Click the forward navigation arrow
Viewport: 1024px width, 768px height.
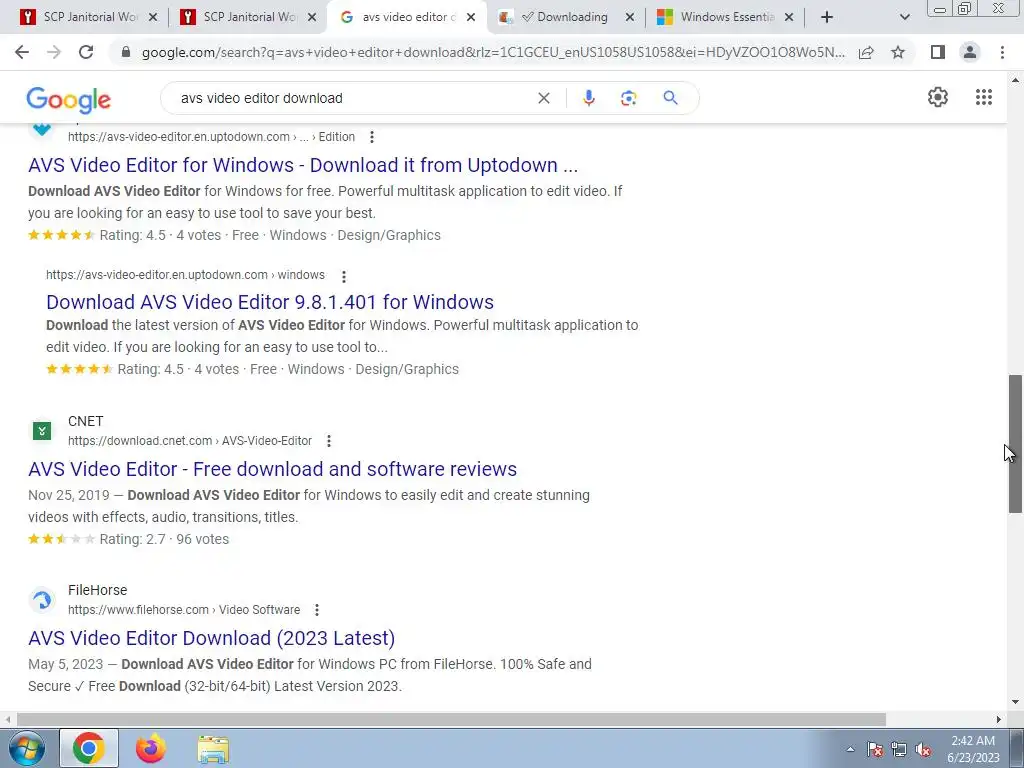pos(54,52)
